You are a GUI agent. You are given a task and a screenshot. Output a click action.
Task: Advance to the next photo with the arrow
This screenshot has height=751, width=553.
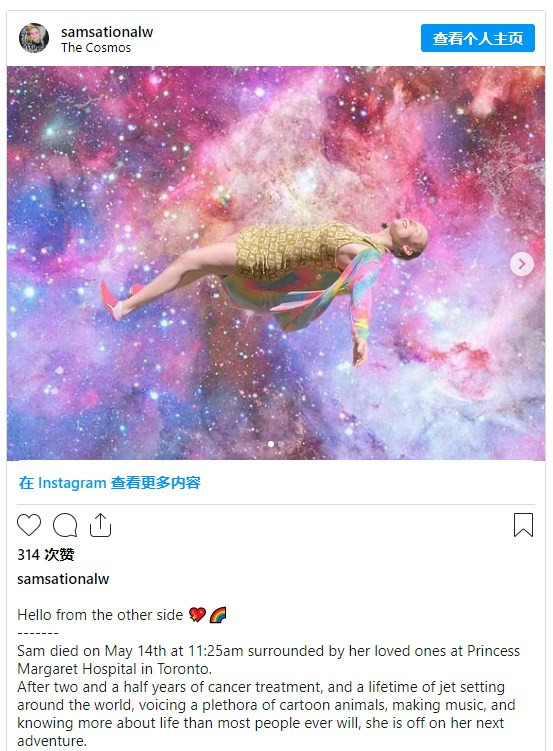pos(522,264)
